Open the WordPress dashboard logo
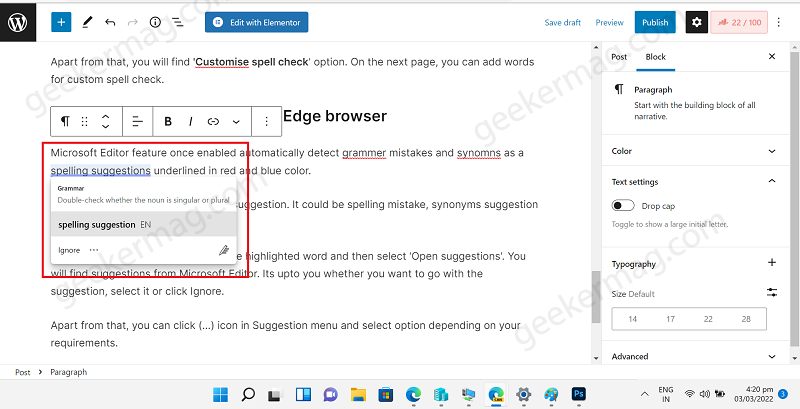The height and width of the screenshot is (409, 800). coord(18,23)
